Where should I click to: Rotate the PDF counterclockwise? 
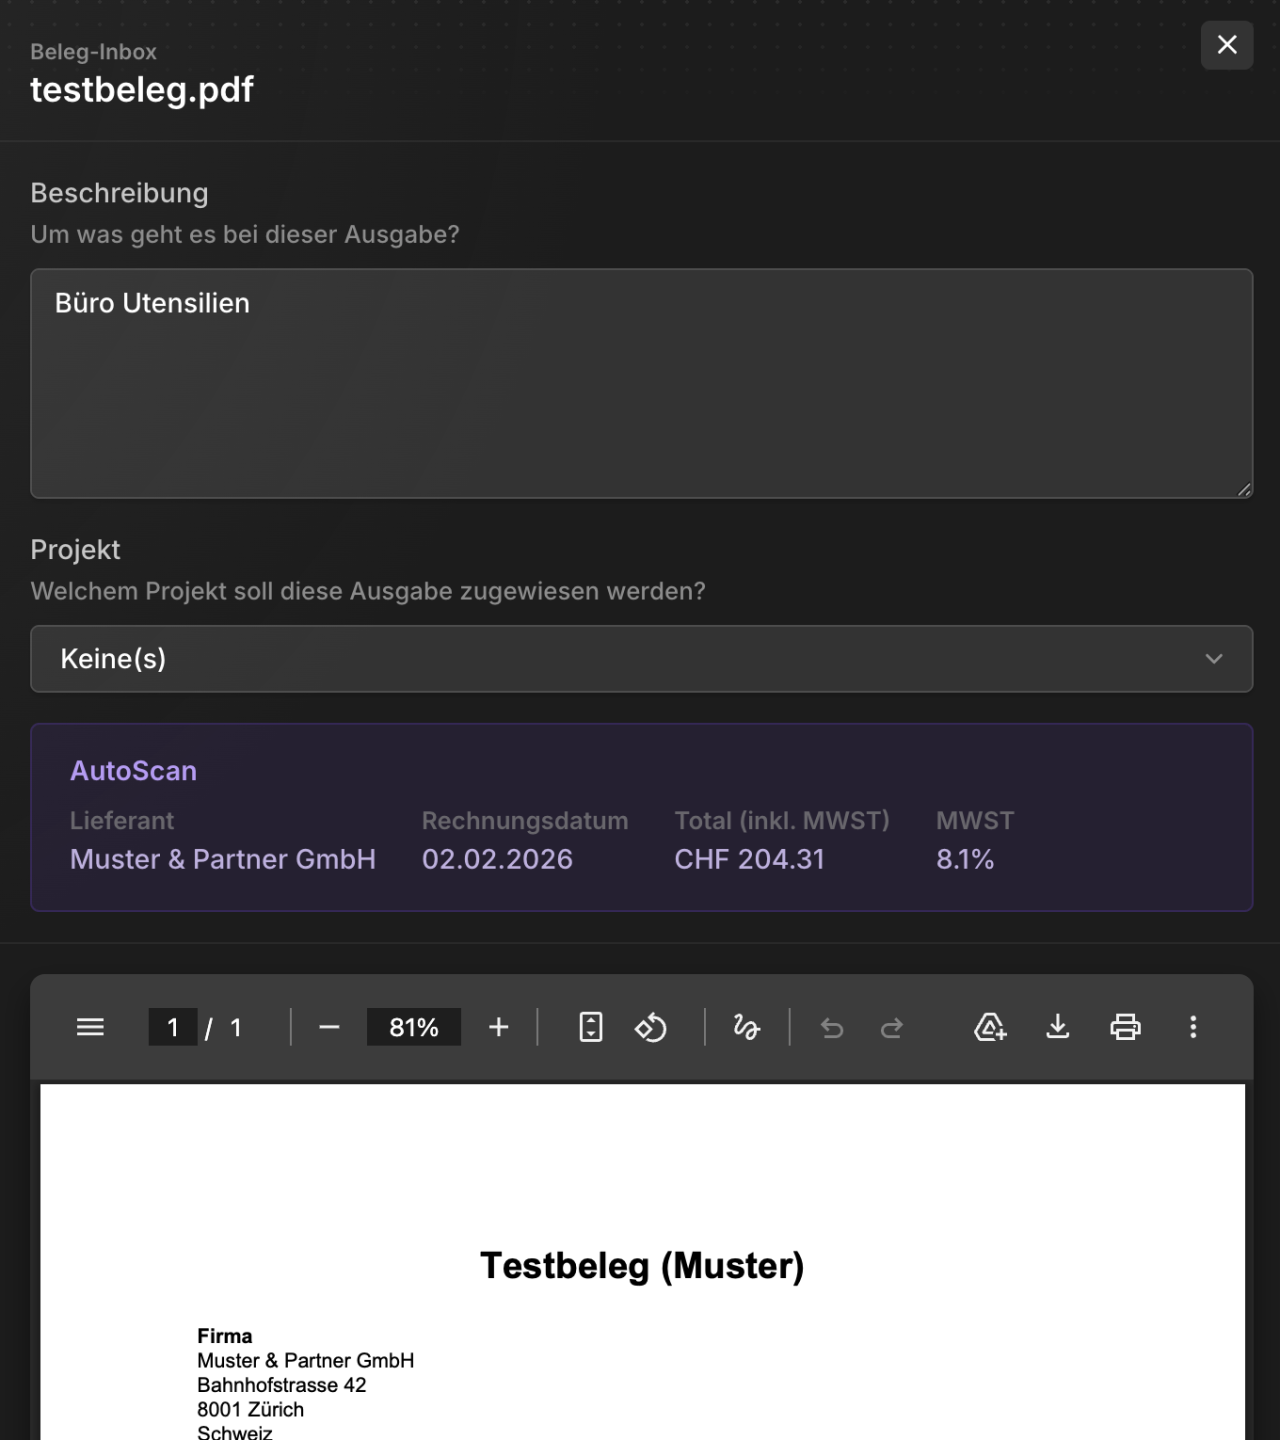(651, 1027)
